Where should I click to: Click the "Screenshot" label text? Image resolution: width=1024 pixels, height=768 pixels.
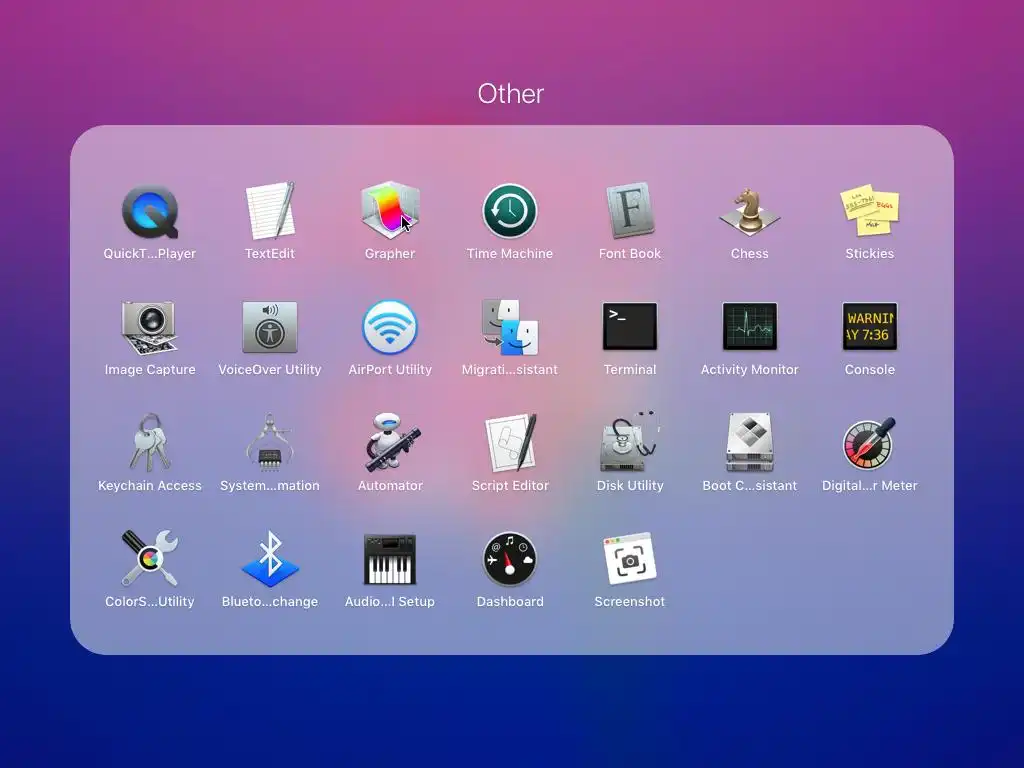click(x=630, y=601)
